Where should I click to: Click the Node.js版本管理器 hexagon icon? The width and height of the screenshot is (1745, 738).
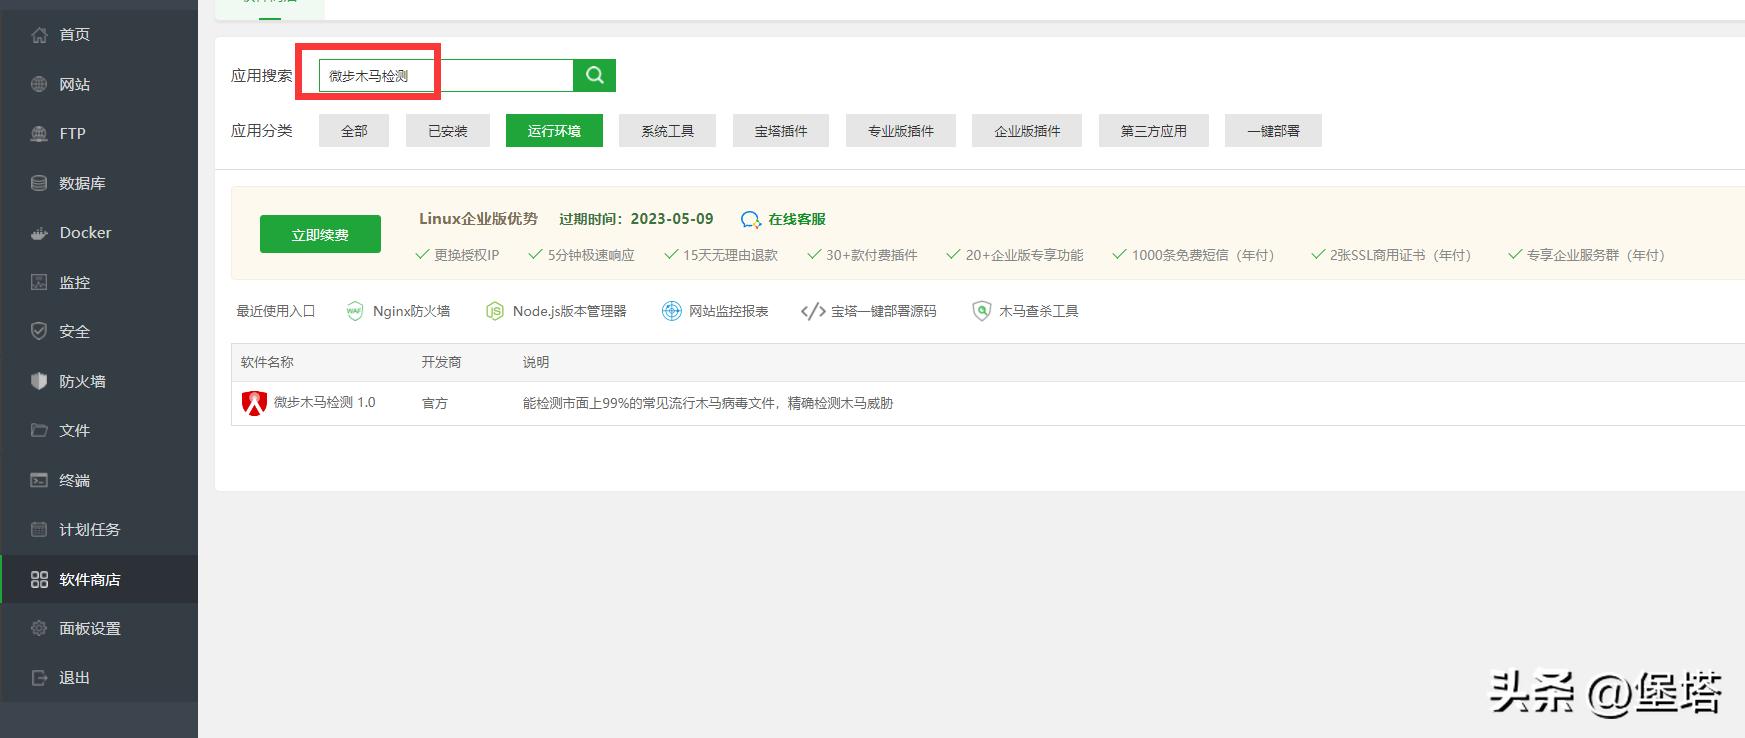pyautogui.click(x=494, y=311)
